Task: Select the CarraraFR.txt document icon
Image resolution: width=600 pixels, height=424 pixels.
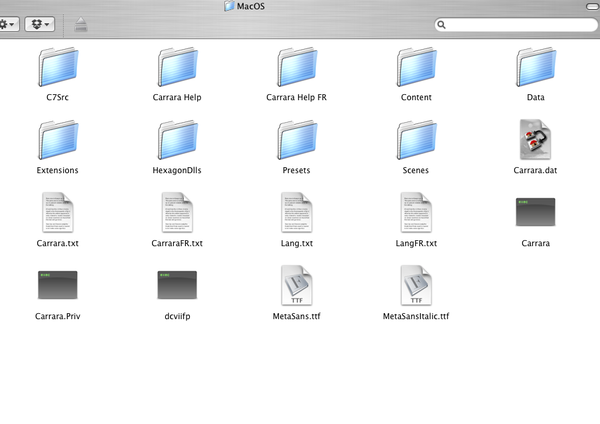Action: click(x=177, y=212)
